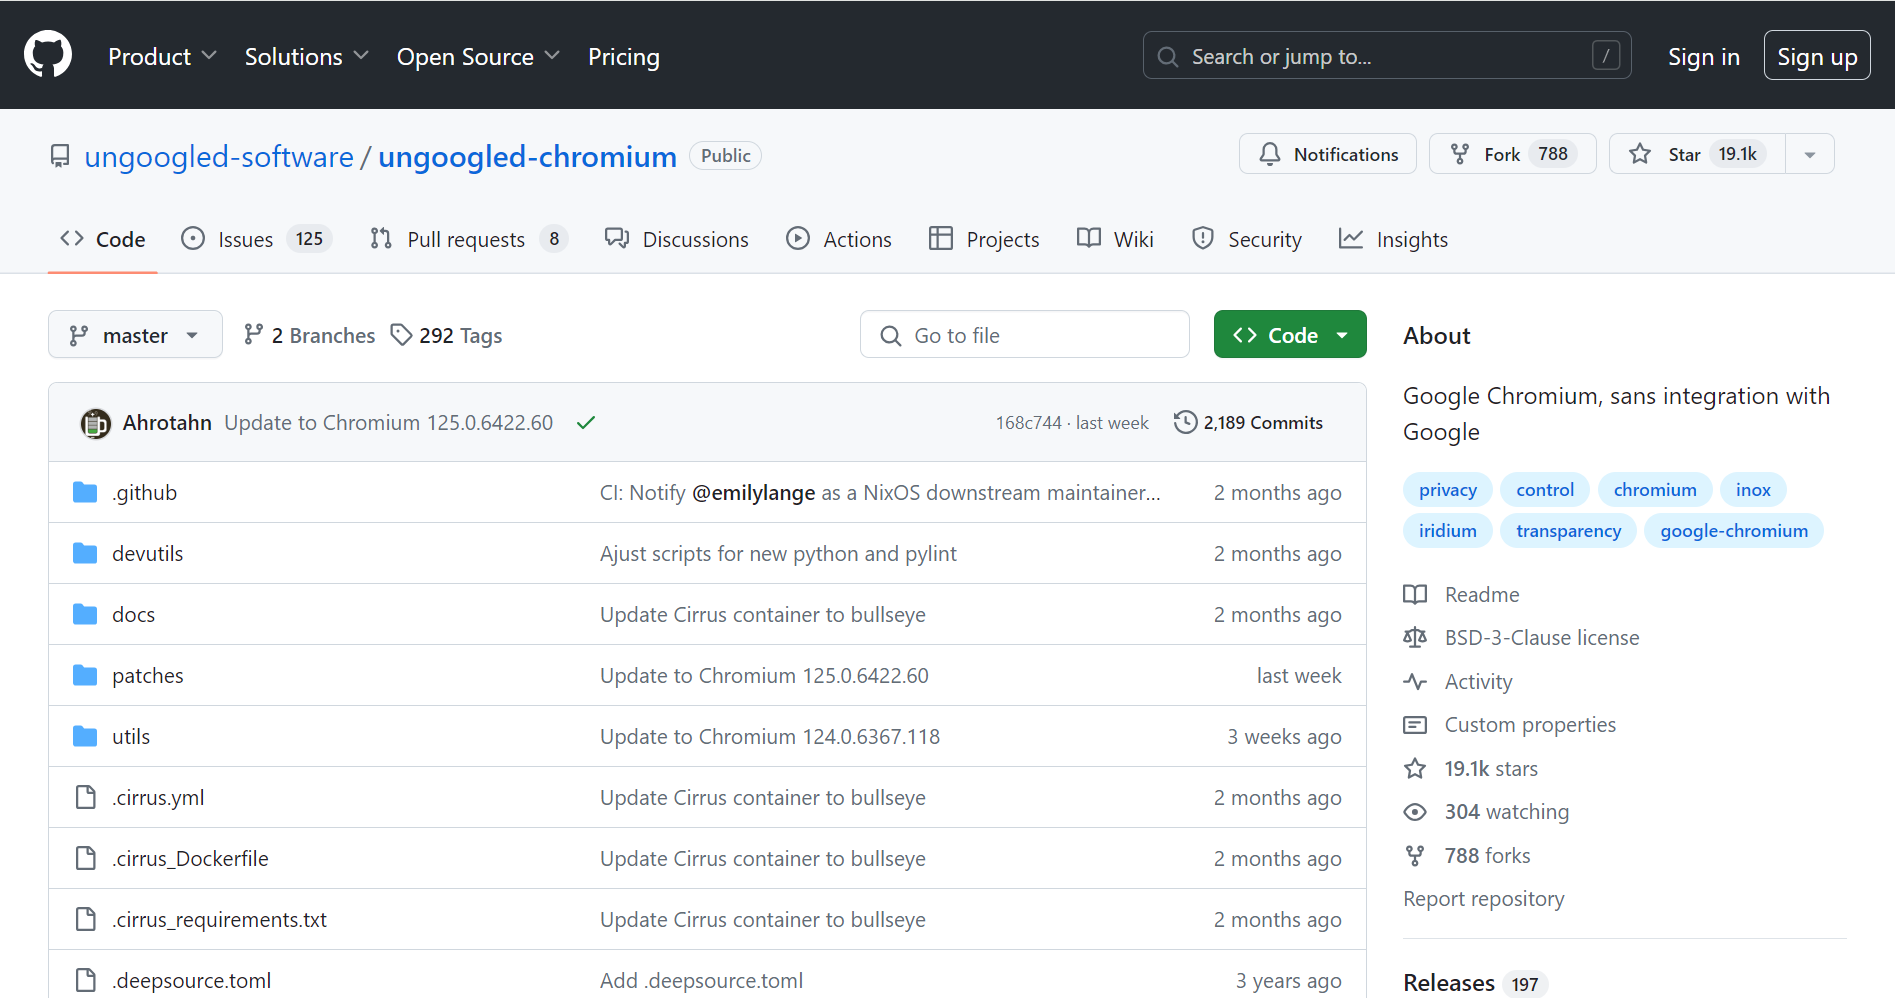Viewport: 1895px width, 998px height.
Task: Click the Public repository badge
Action: 724,155
